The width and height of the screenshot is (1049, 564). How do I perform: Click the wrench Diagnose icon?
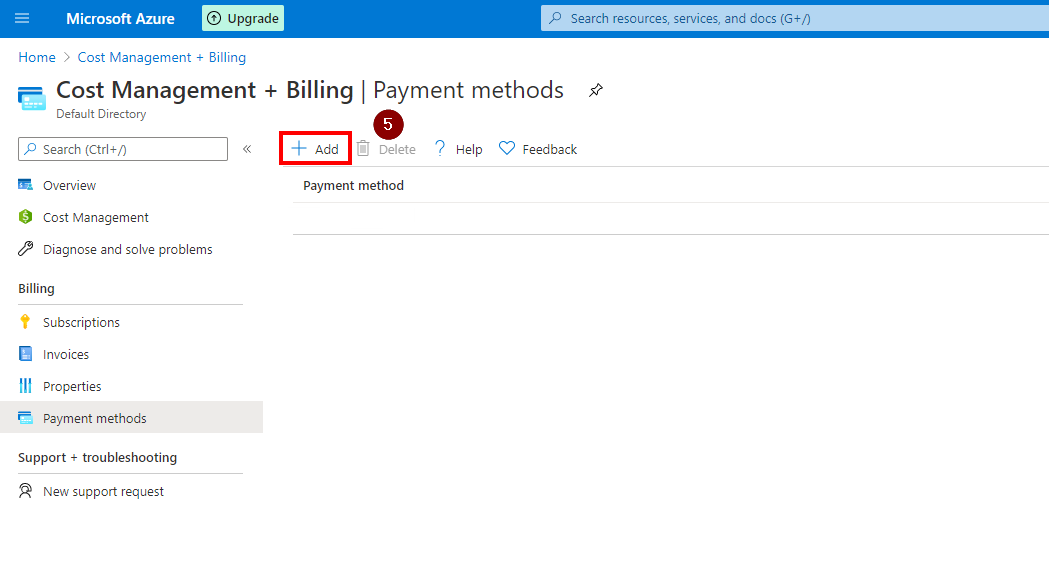(x=25, y=249)
